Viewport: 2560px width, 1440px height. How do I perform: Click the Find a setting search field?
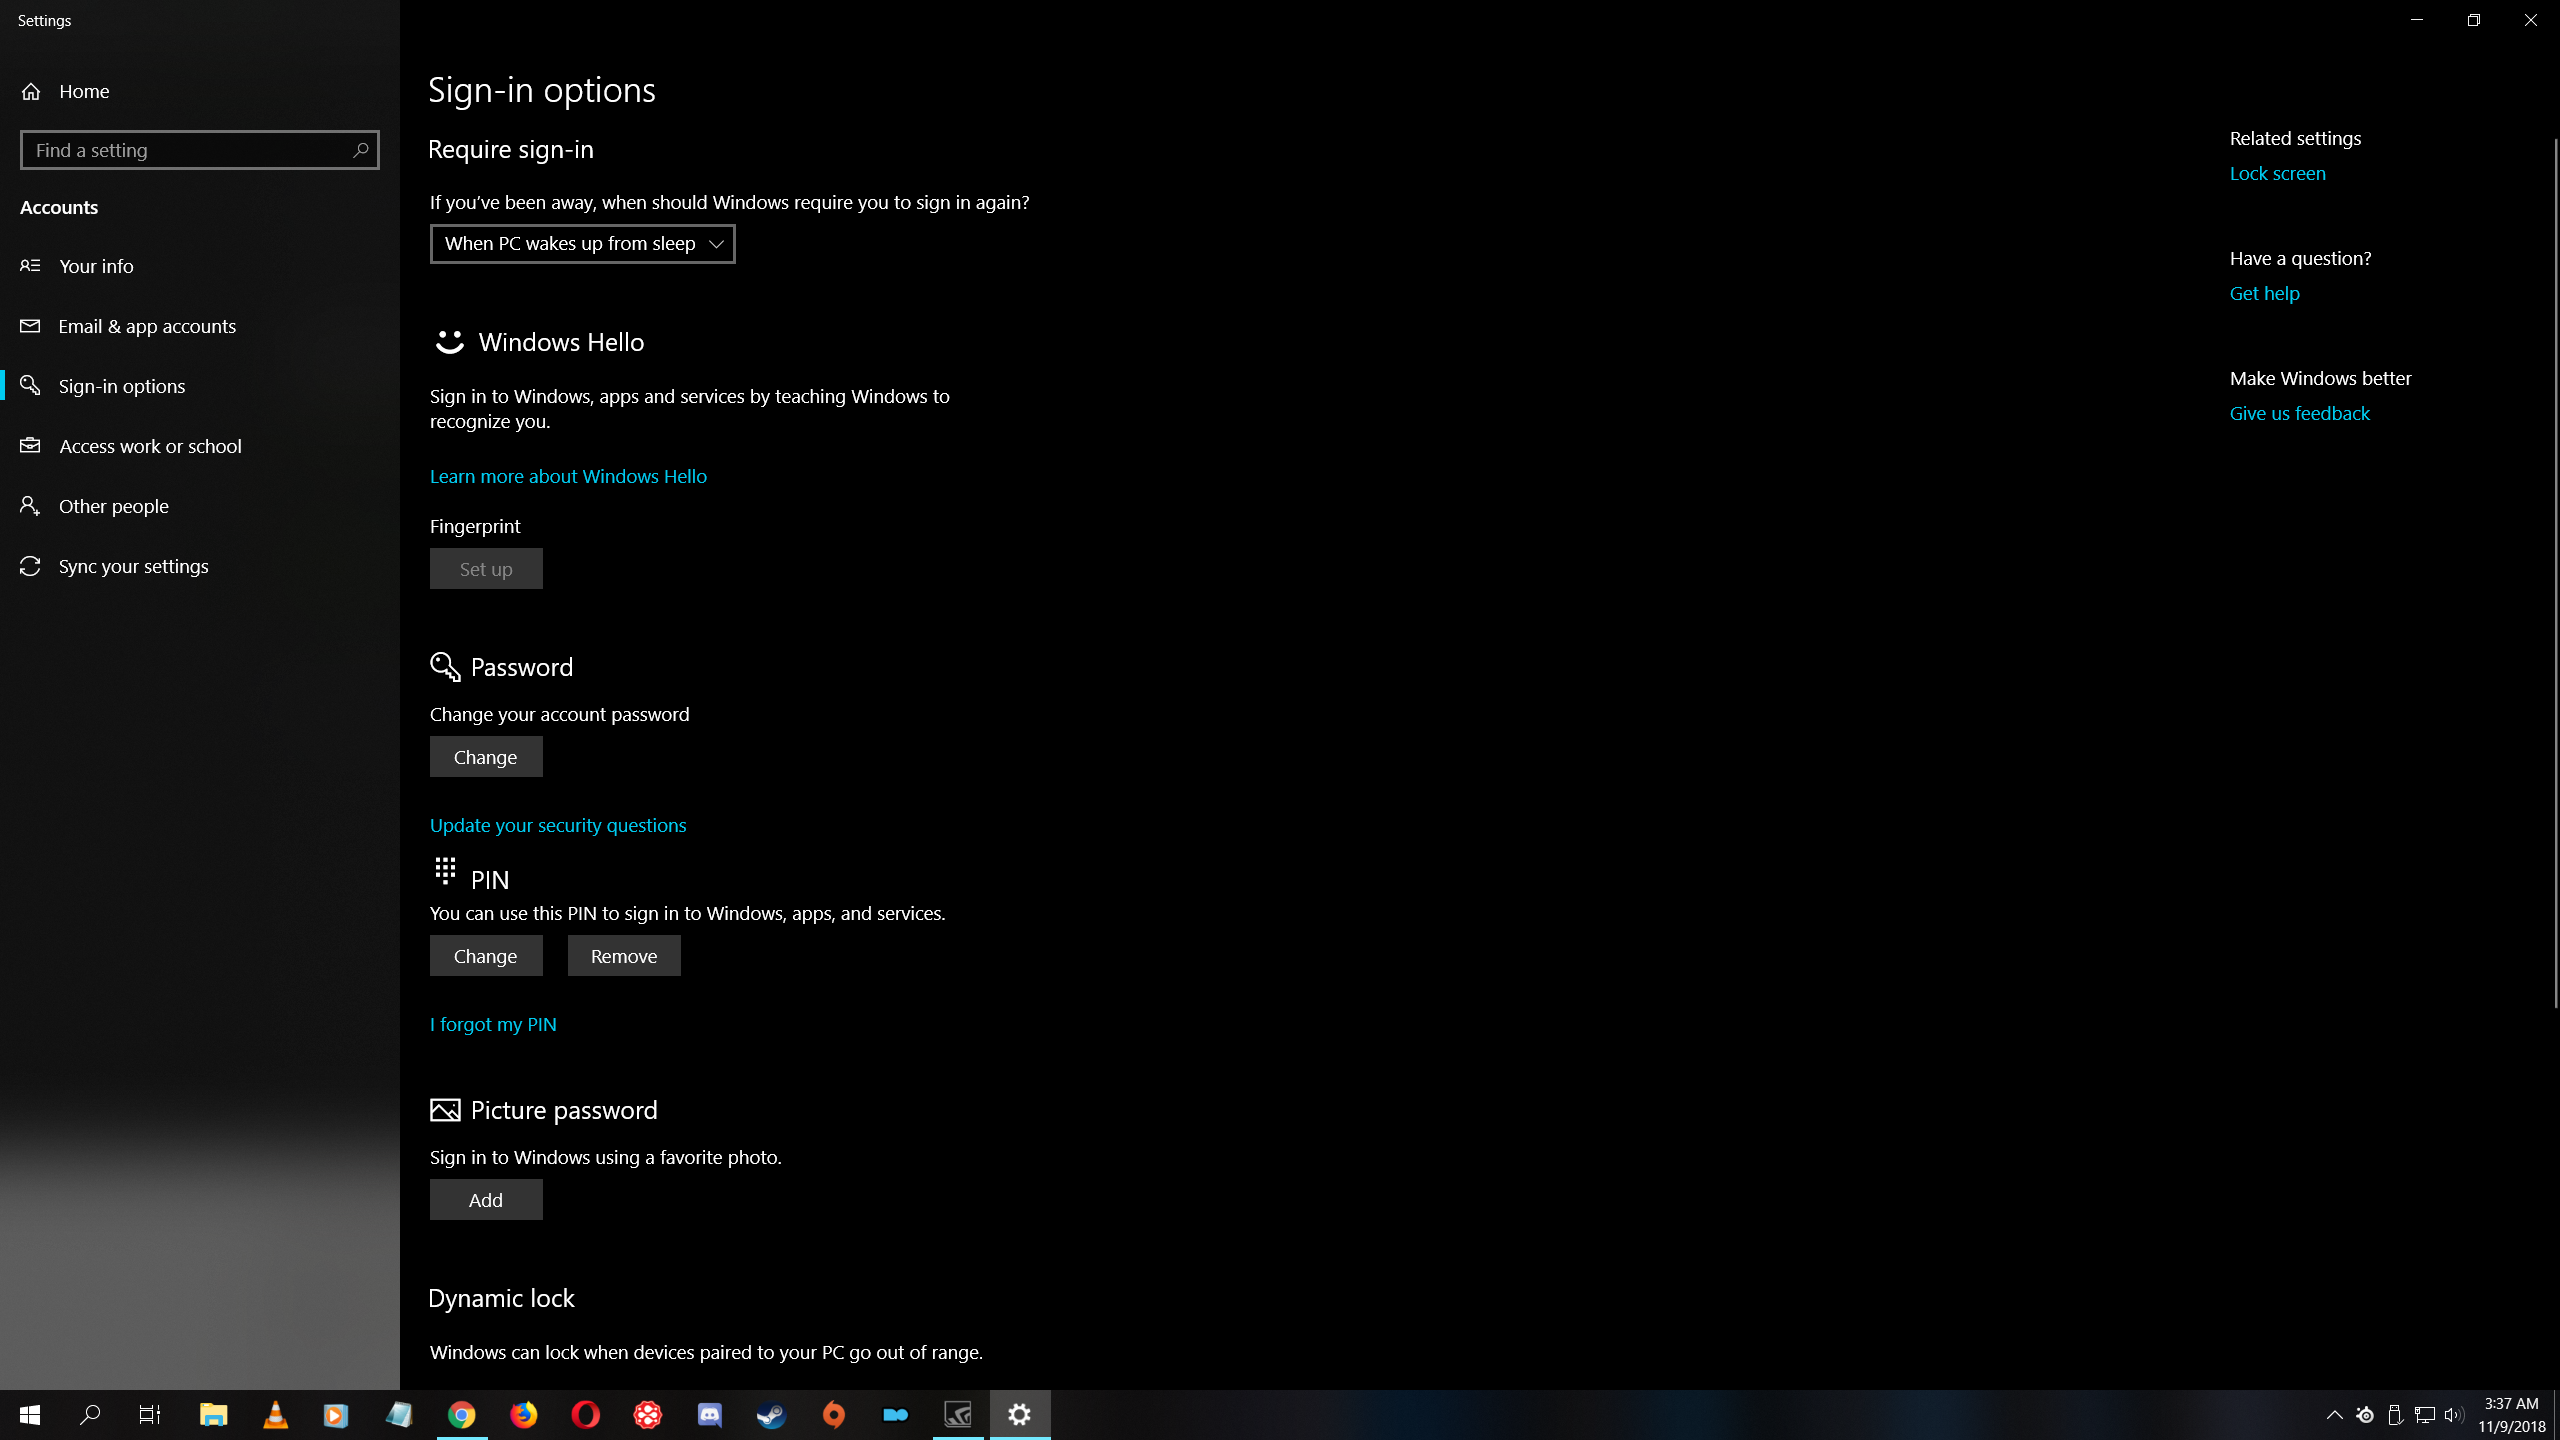tap(199, 149)
